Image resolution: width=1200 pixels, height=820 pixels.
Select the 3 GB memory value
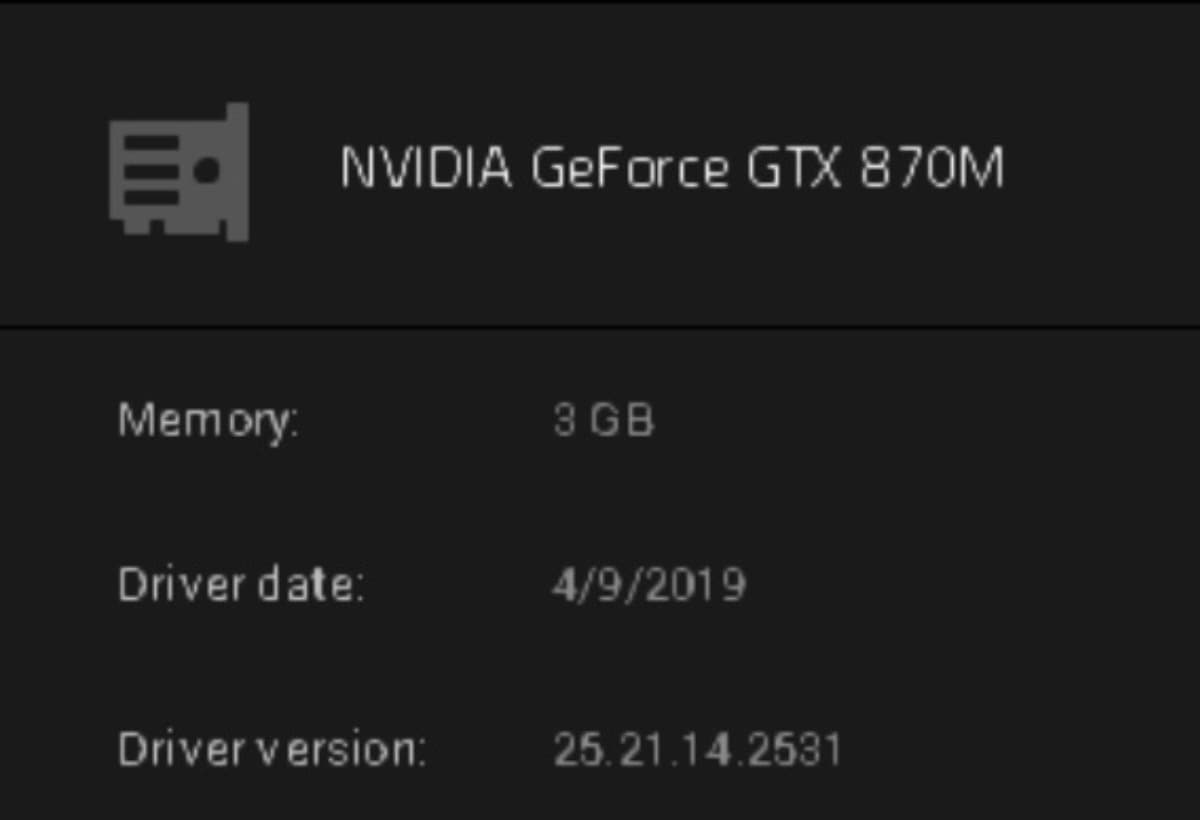(x=603, y=420)
